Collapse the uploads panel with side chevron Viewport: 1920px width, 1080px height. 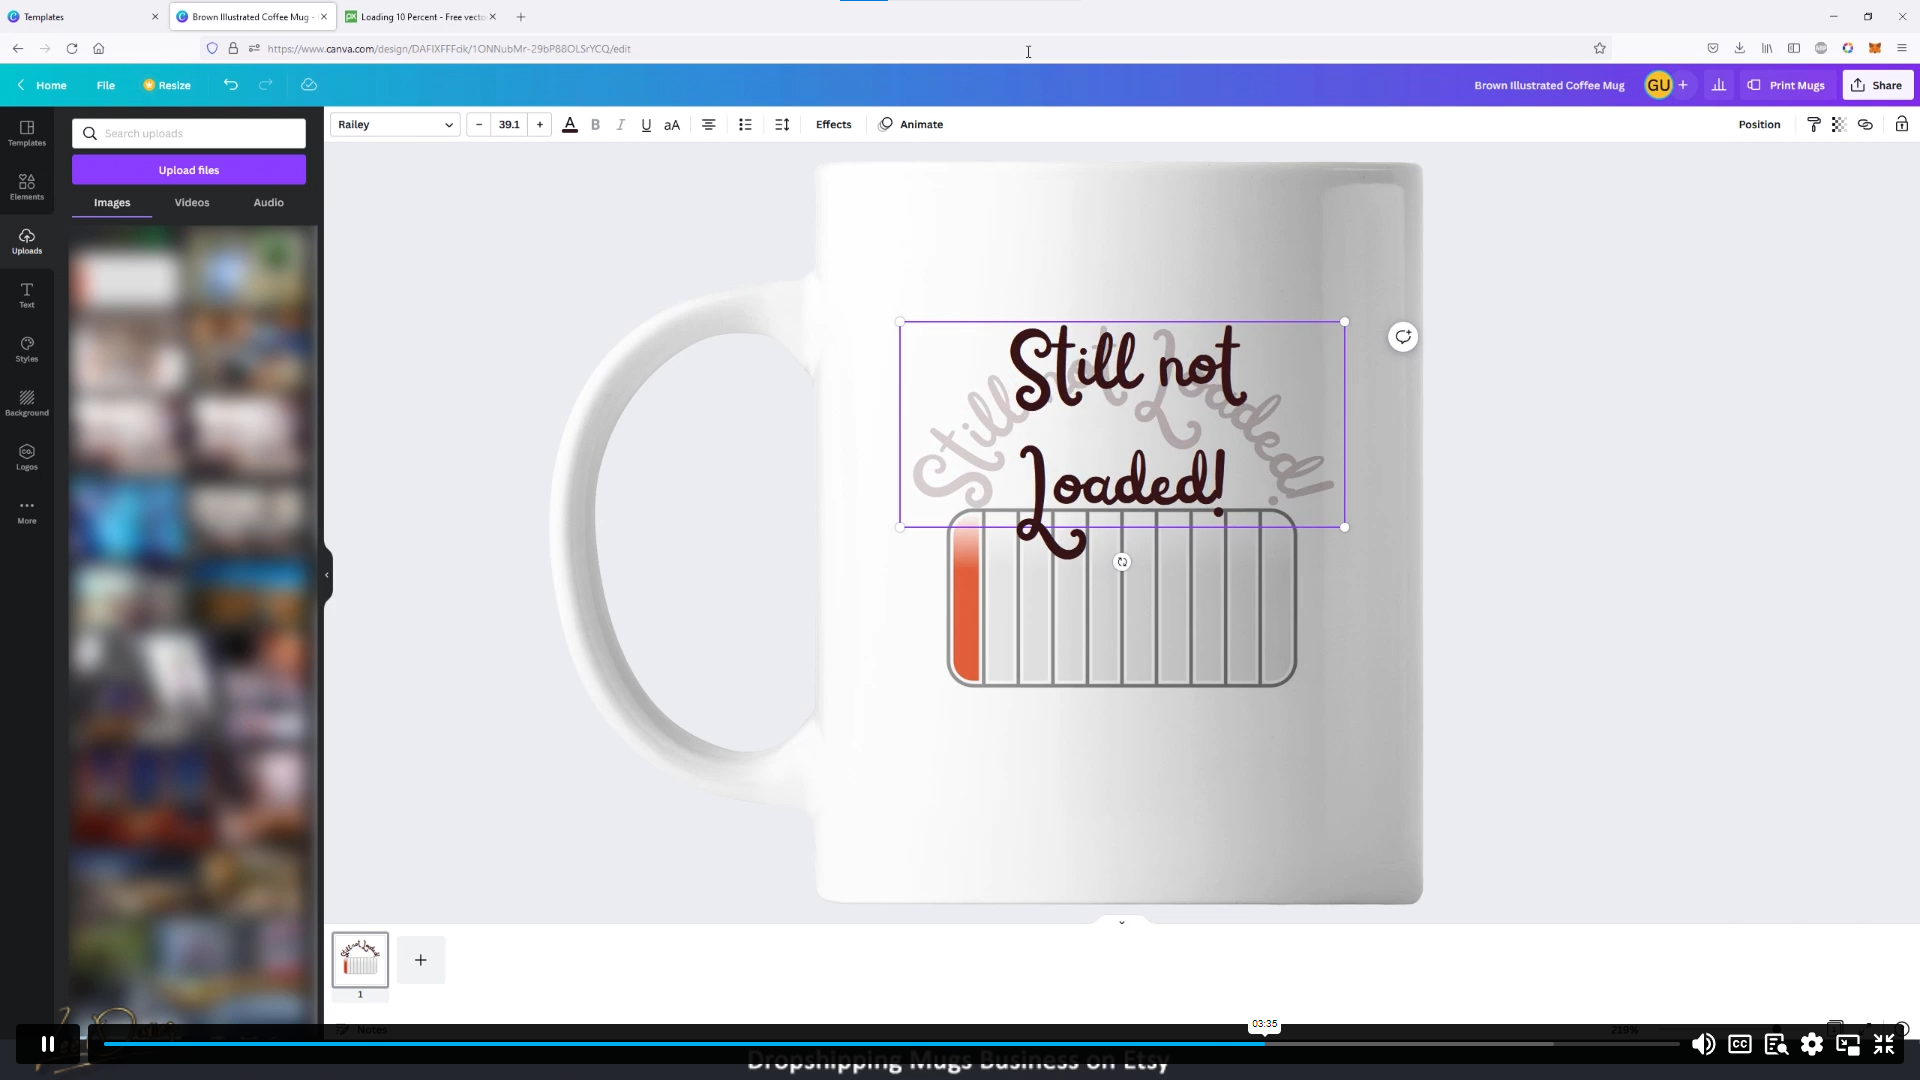click(x=325, y=575)
